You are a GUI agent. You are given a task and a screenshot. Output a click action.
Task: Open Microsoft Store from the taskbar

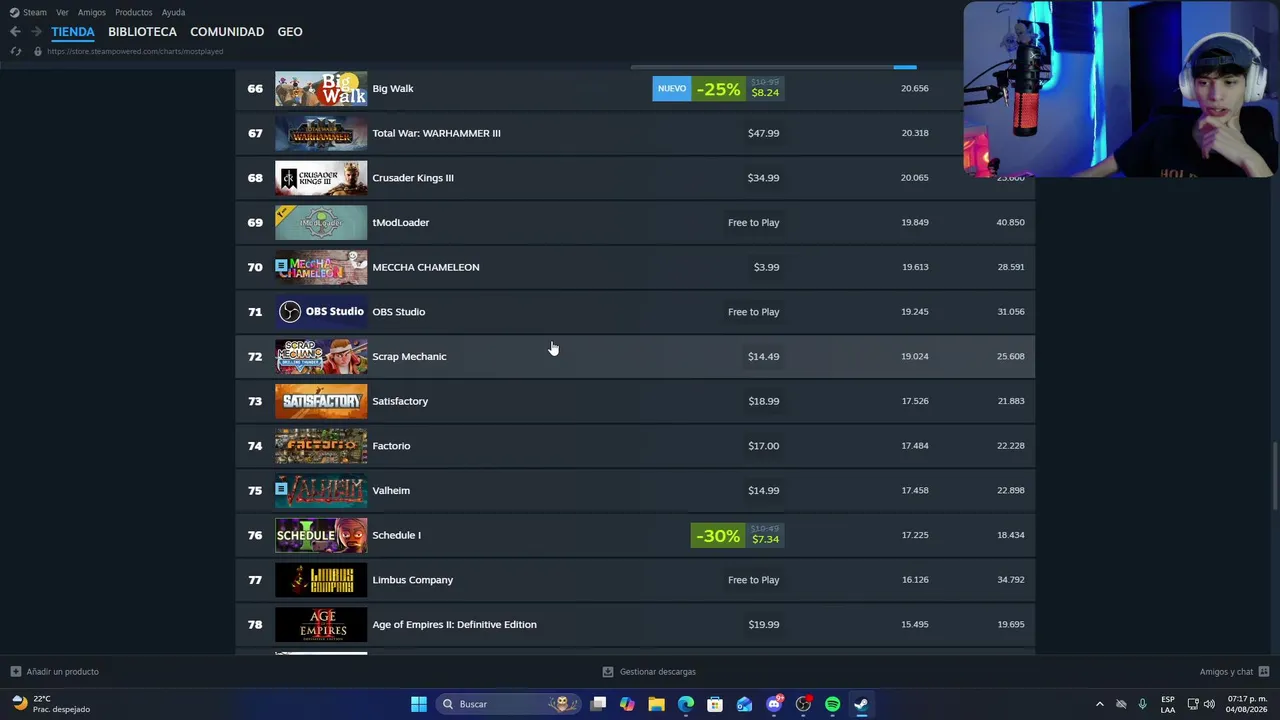[x=715, y=704]
